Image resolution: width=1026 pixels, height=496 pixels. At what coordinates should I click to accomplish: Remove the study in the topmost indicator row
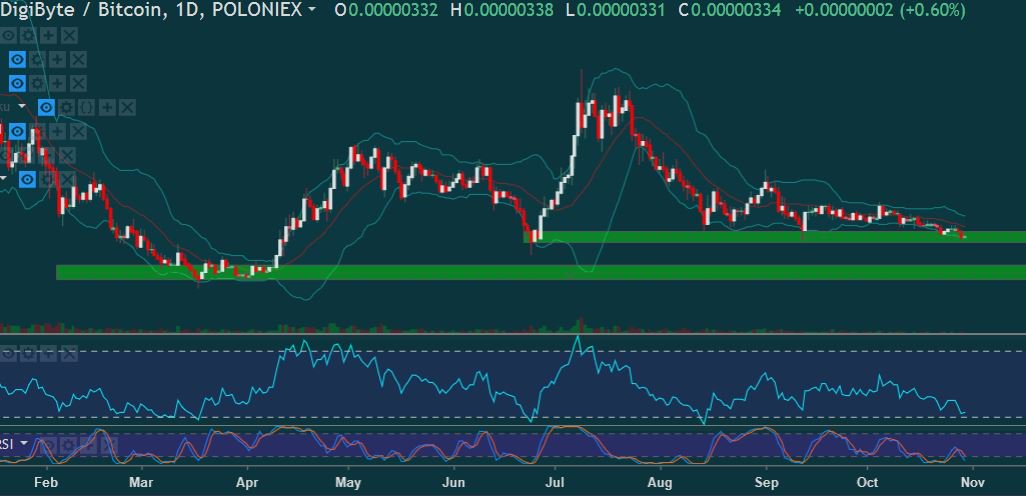(69, 35)
